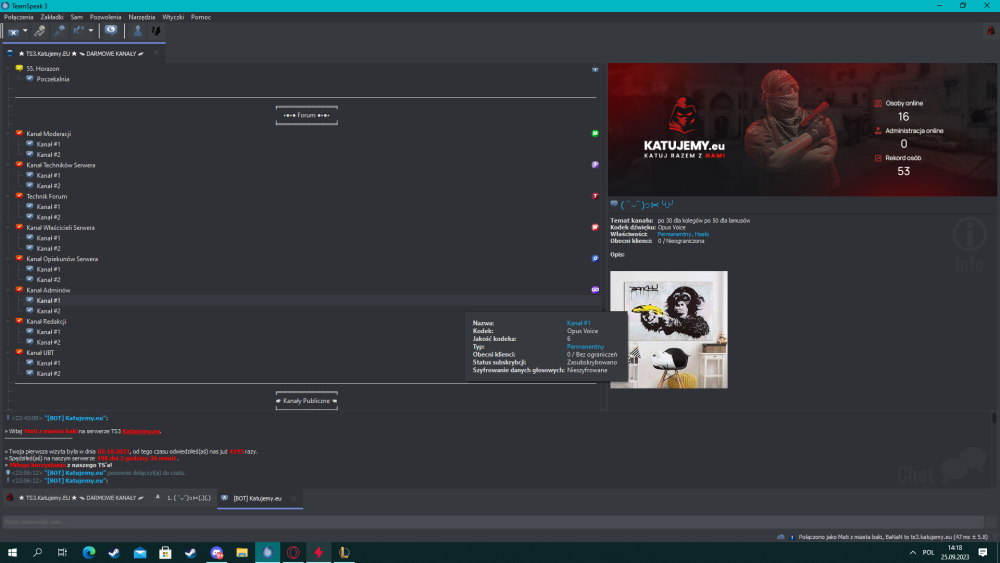Select Kanał #1 under Kanał Redakcji
The image size is (1000, 563).
point(48,332)
